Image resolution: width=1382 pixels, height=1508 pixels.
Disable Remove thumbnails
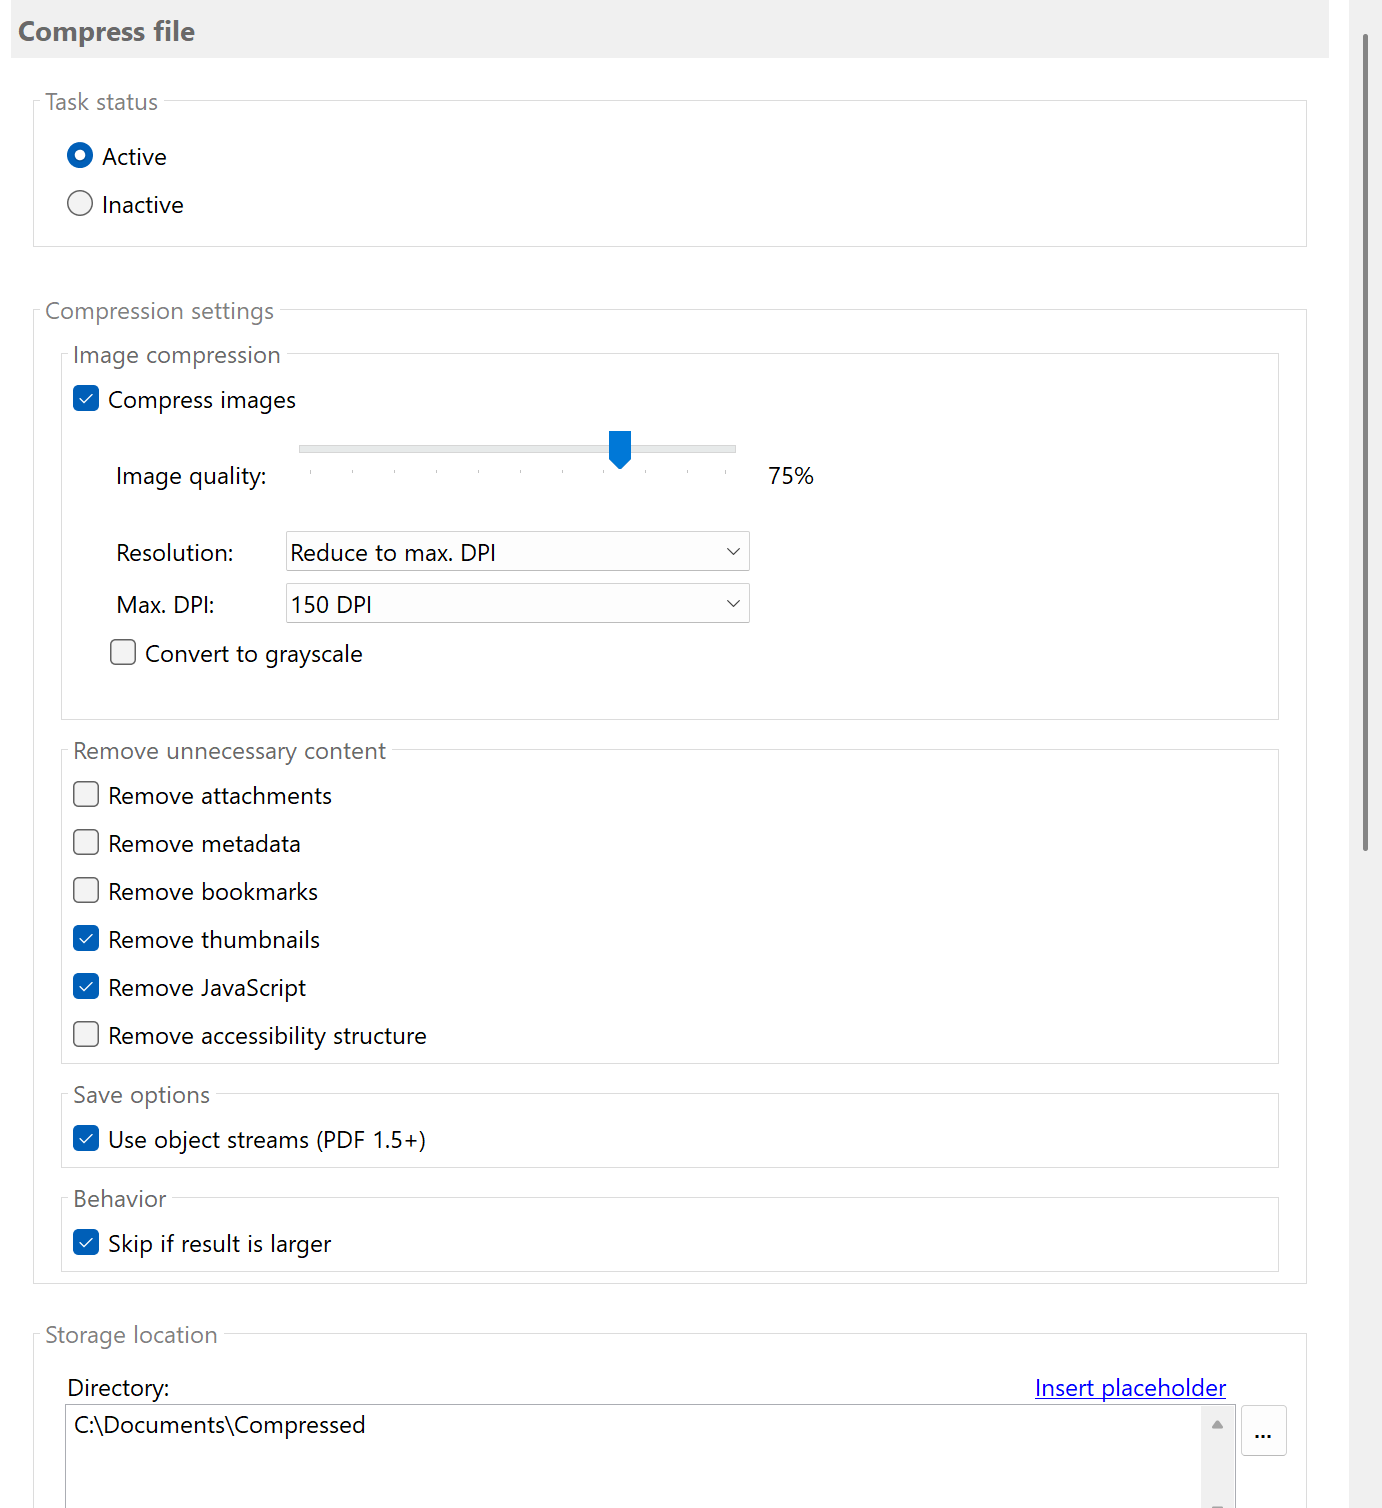tap(86, 938)
